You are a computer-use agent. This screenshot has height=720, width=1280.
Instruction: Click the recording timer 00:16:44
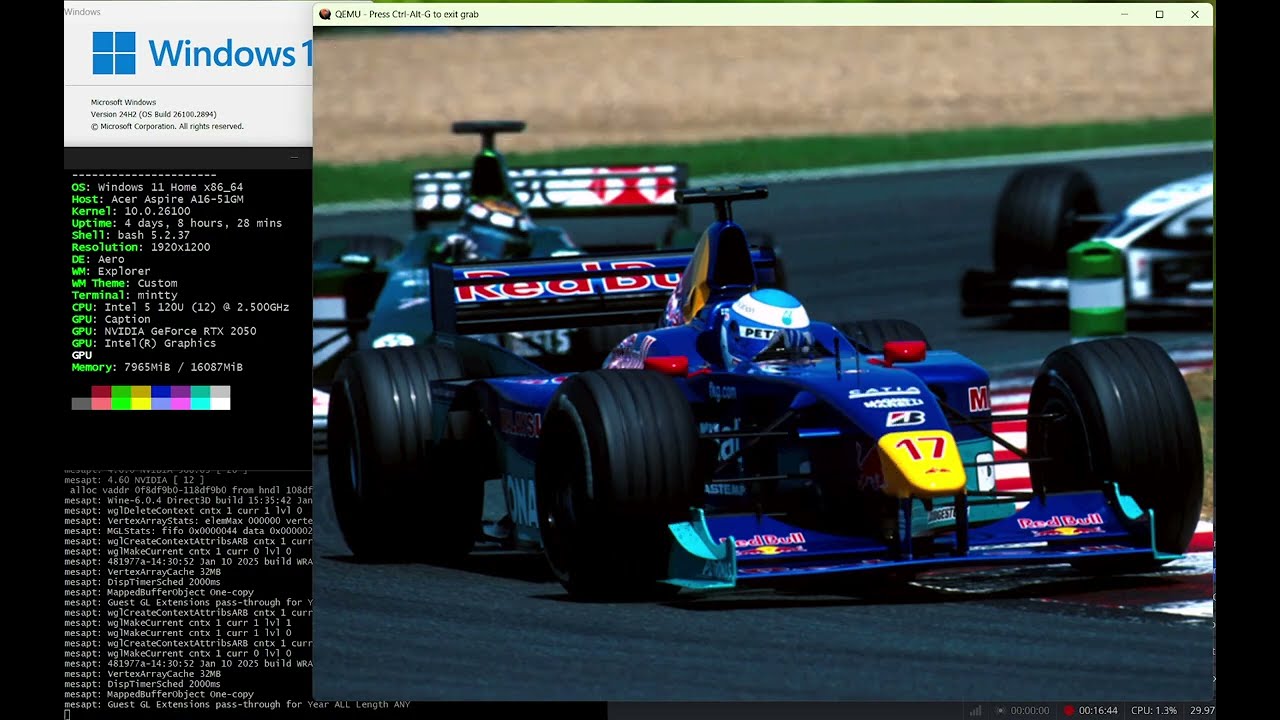[x=1098, y=710]
